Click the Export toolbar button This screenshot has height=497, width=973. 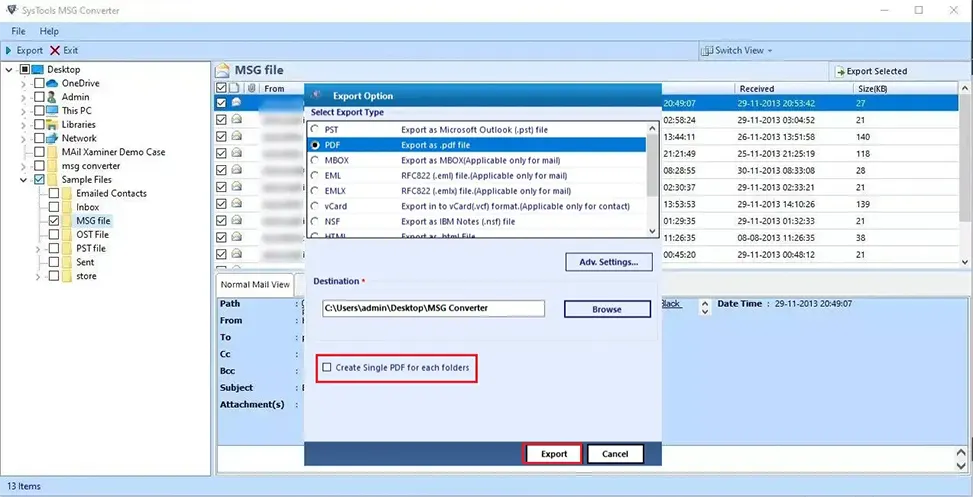pyautogui.click(x=24, y=50)
